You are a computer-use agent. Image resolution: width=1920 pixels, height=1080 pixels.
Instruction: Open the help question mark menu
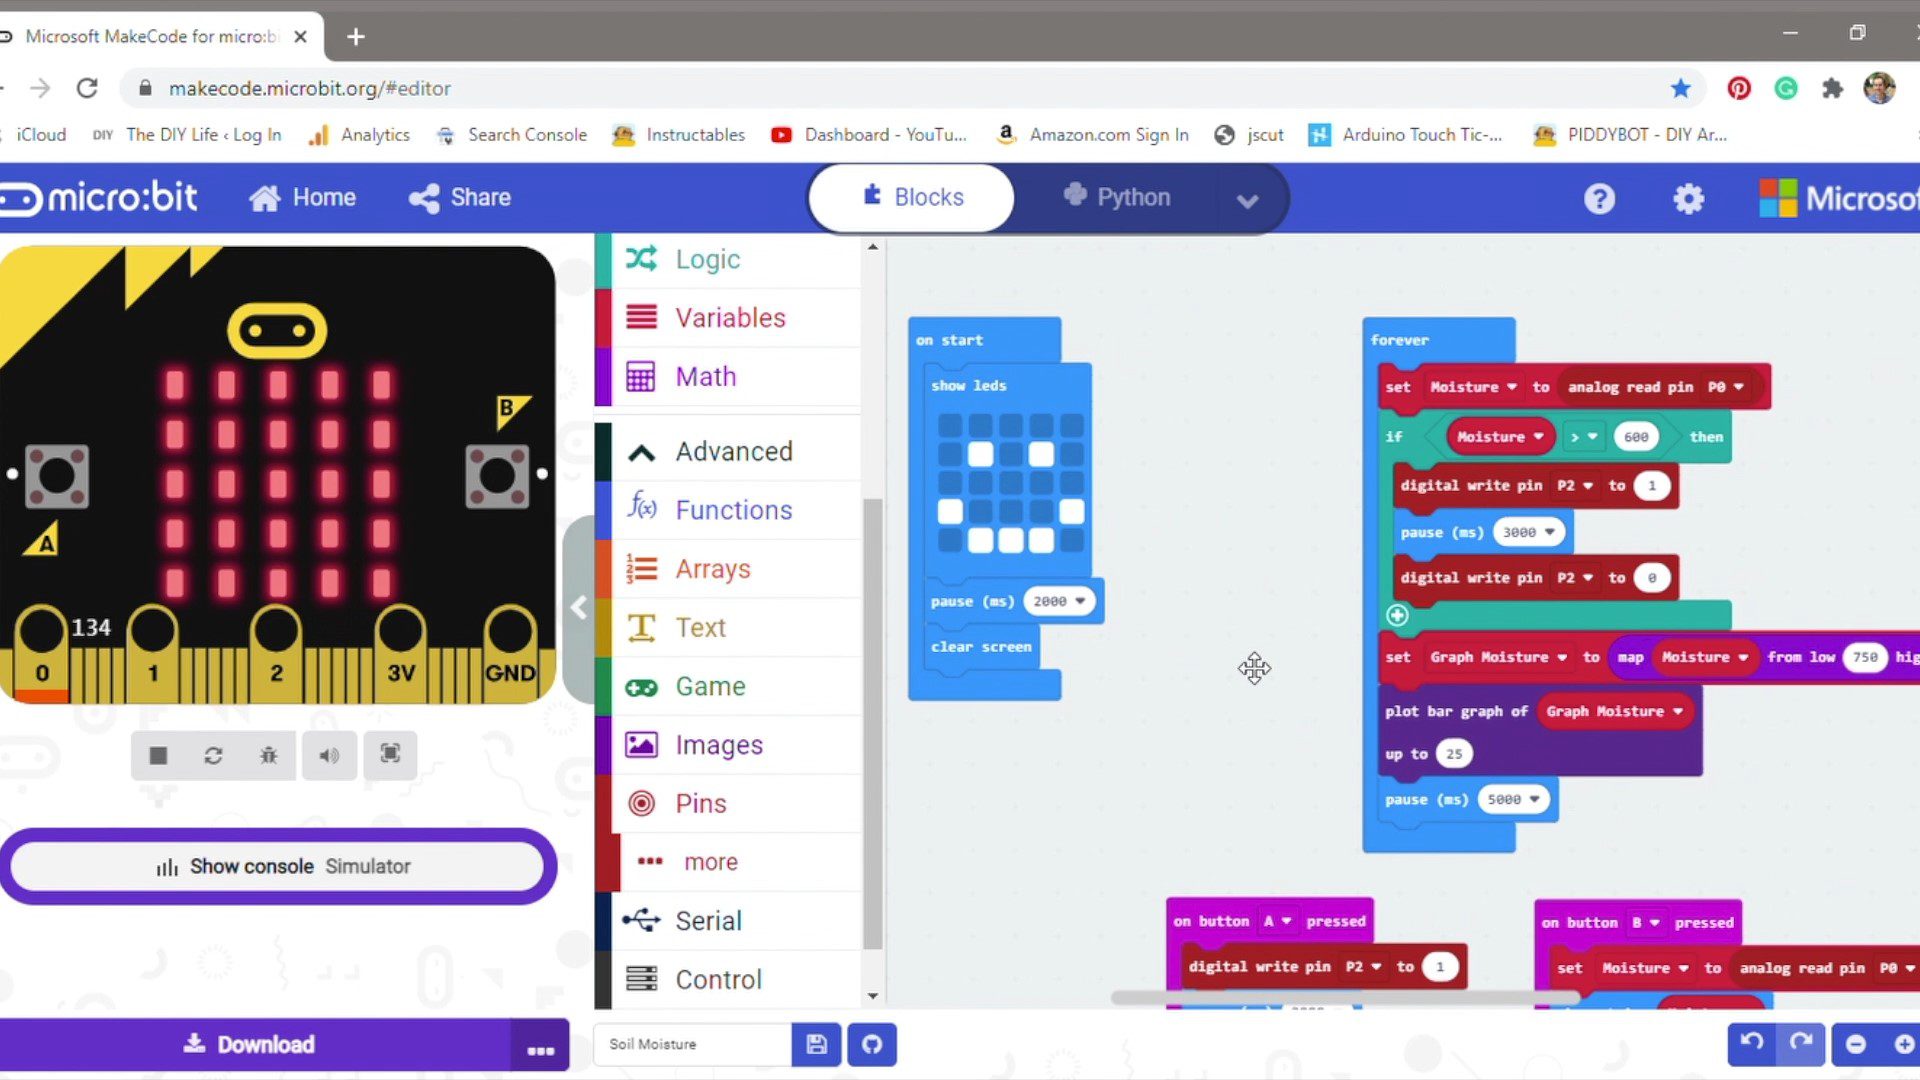pyautogui.click(x=1599, y=199)
